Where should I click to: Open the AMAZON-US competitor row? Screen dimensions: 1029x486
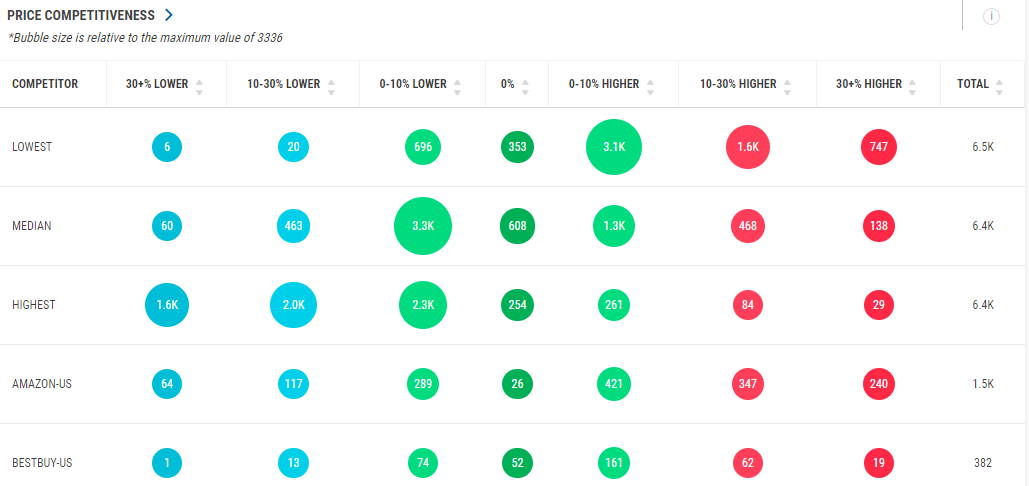tap(38, 384)
